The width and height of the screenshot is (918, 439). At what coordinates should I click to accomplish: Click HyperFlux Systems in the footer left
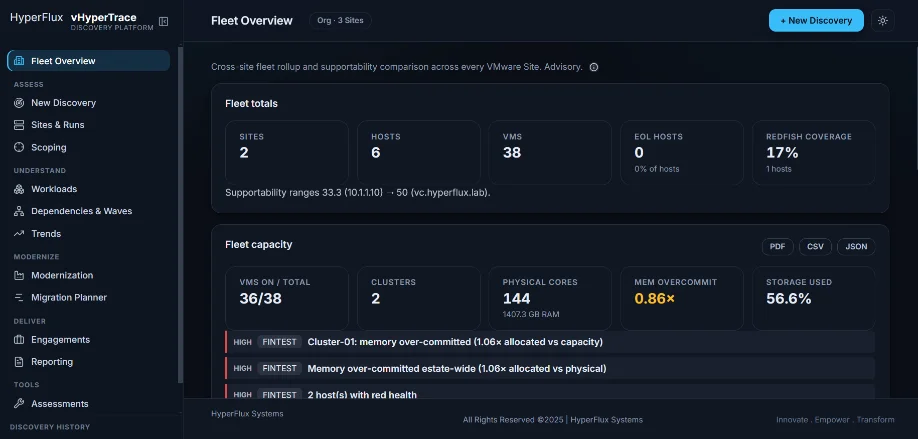247,414
